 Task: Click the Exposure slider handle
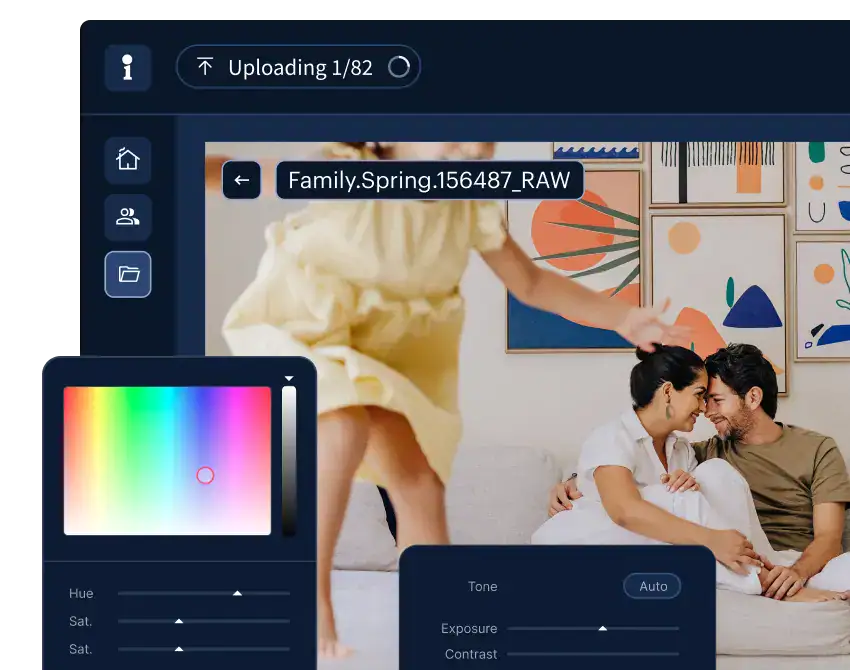pyautogui.click(x=602, y=628)
